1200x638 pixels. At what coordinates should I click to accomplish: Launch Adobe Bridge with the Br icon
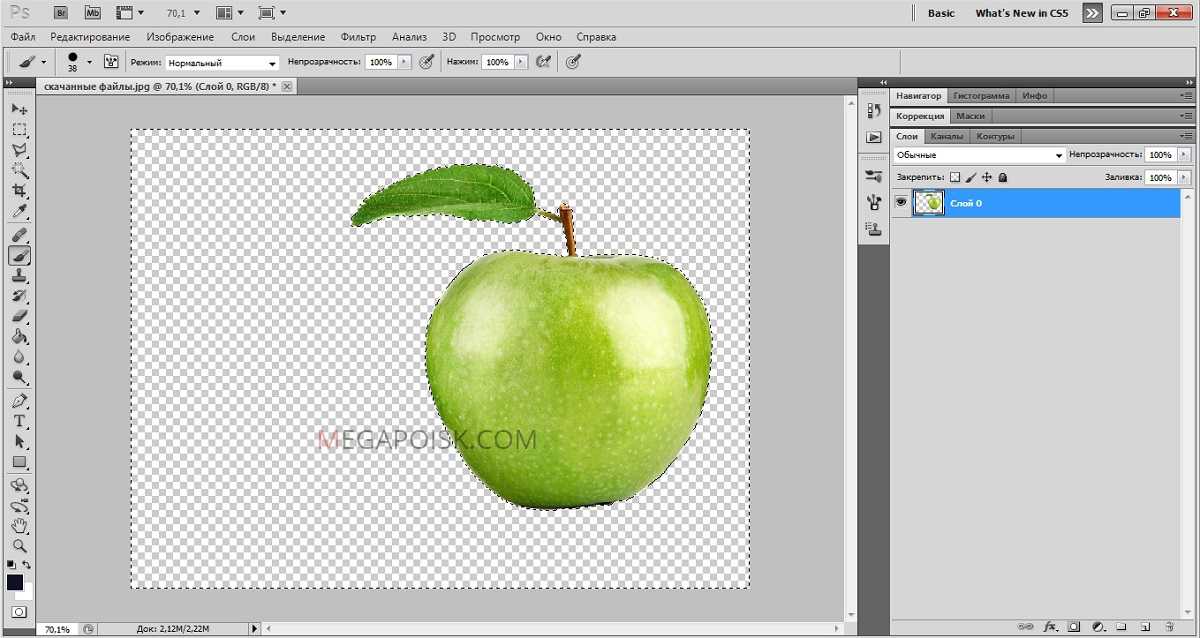62,13
